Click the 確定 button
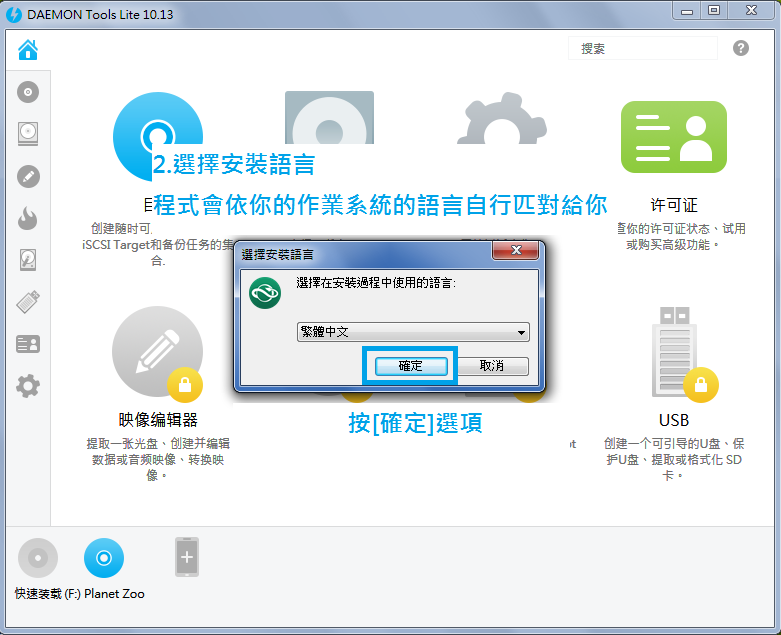 (x=410, y=366)
